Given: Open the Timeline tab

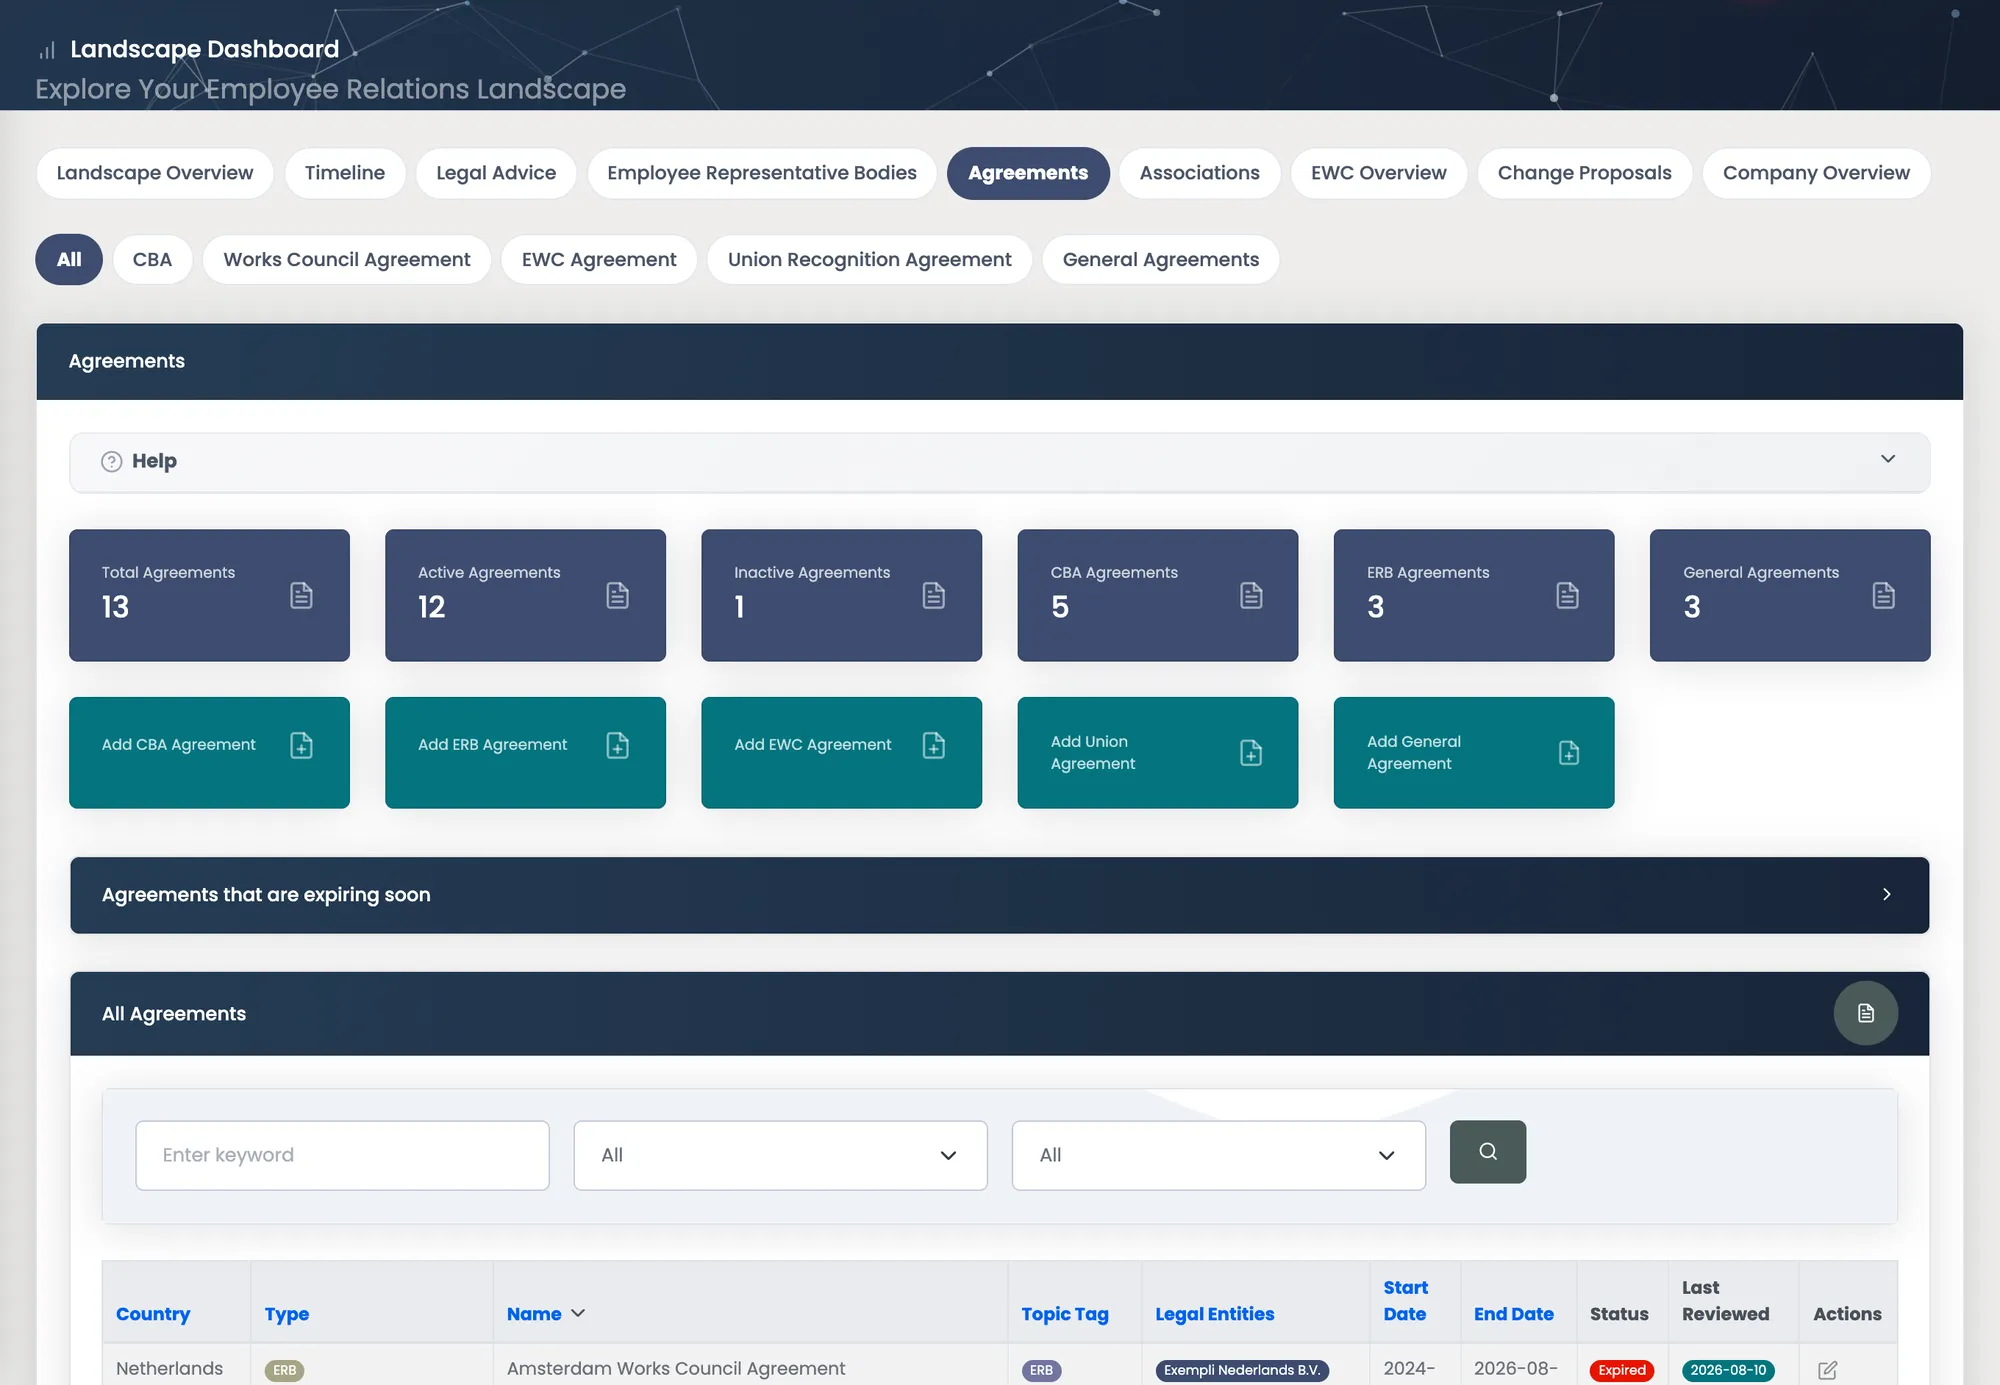Looking at the screenshot, I should (x=345, y=173).
